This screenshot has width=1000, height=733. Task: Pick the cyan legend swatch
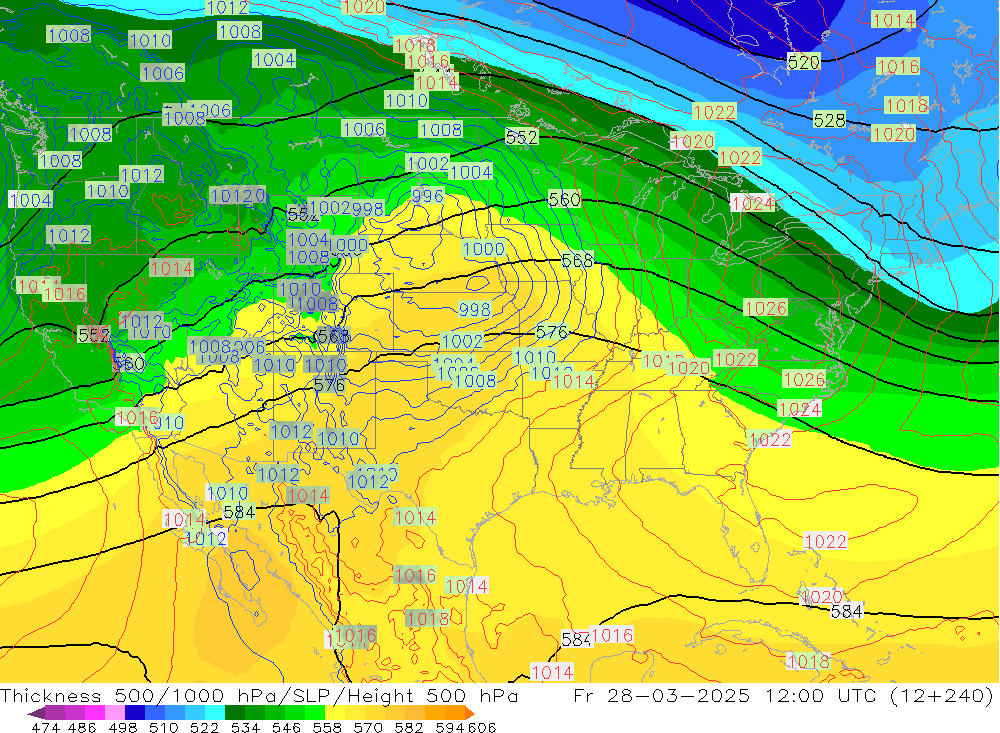215,713
